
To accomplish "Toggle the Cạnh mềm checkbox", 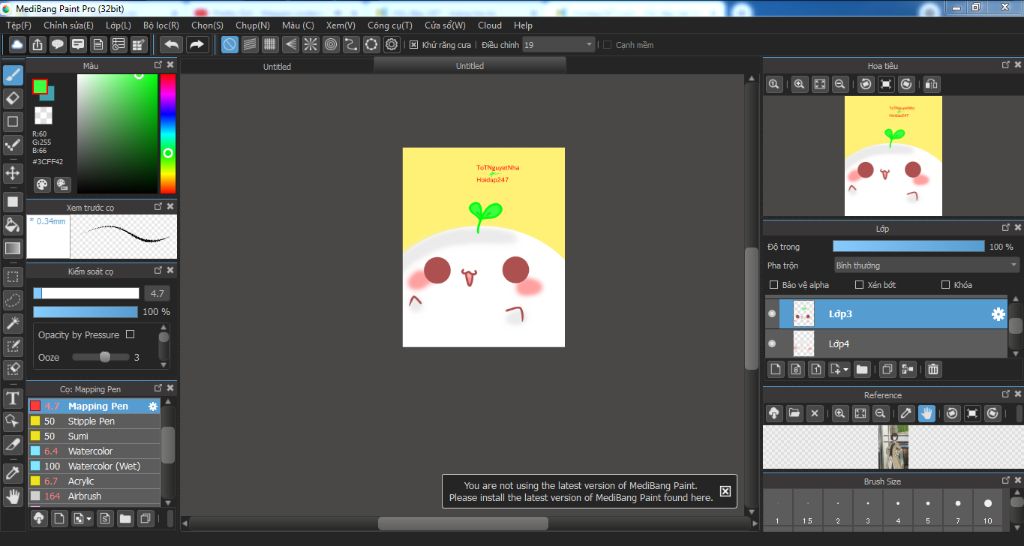I will tap(607, 45).
